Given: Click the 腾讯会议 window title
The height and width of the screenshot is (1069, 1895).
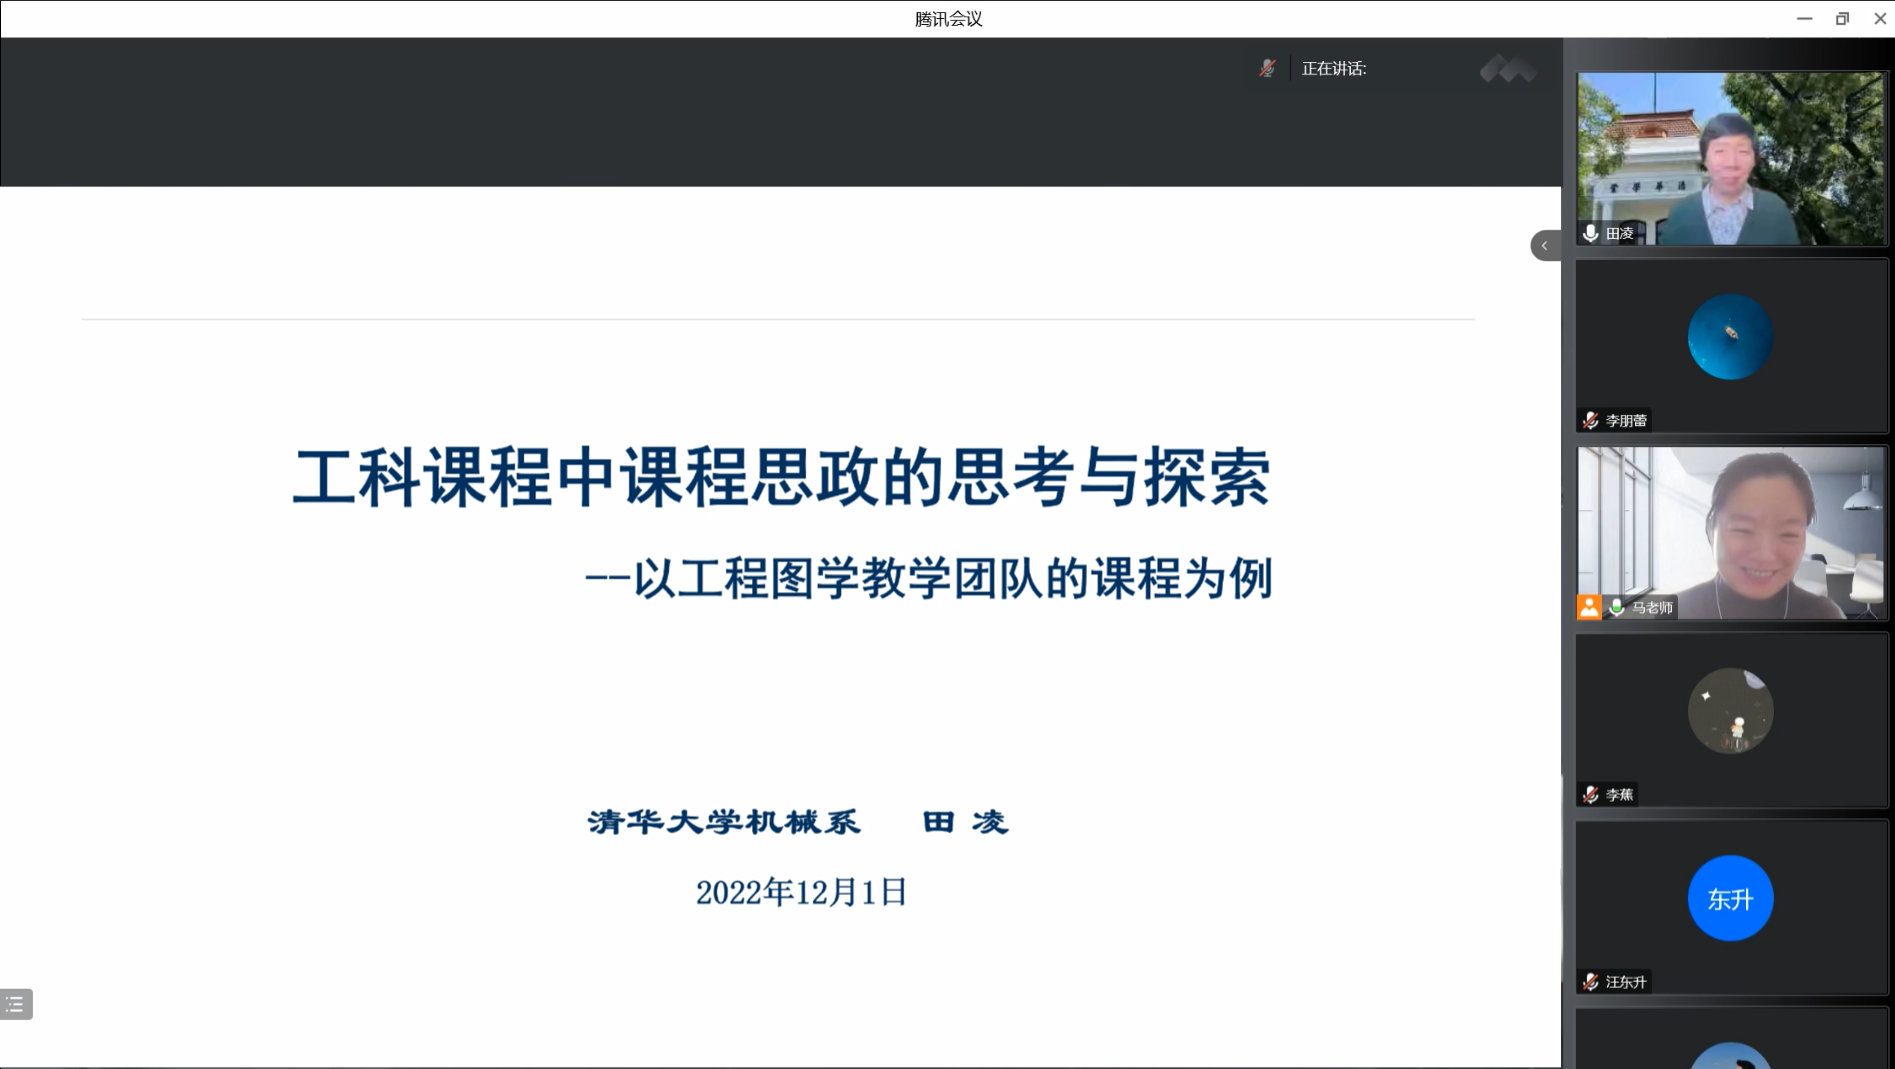Looking at the screenshot, I should 948,18.
